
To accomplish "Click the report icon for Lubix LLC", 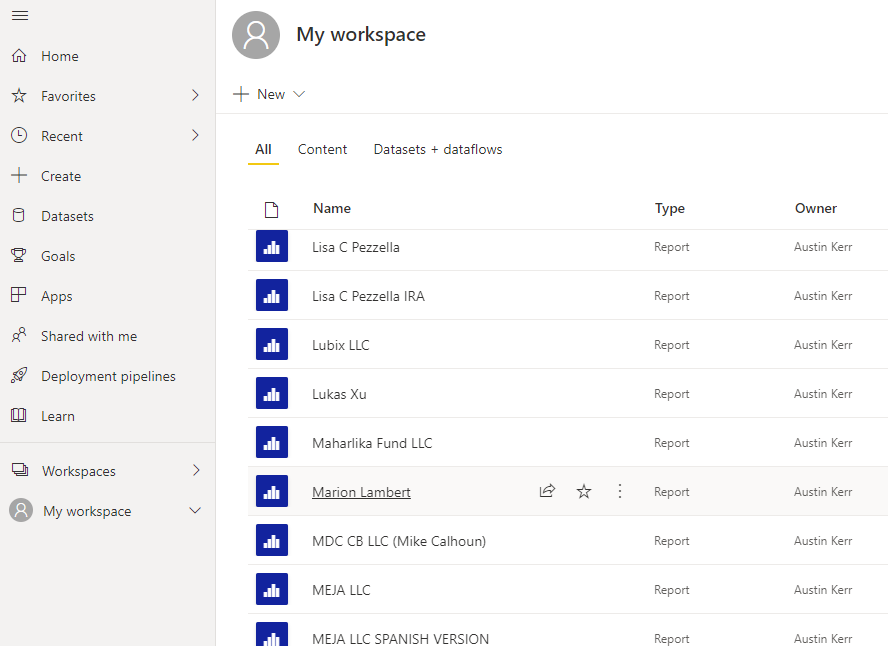I will 272,344.
